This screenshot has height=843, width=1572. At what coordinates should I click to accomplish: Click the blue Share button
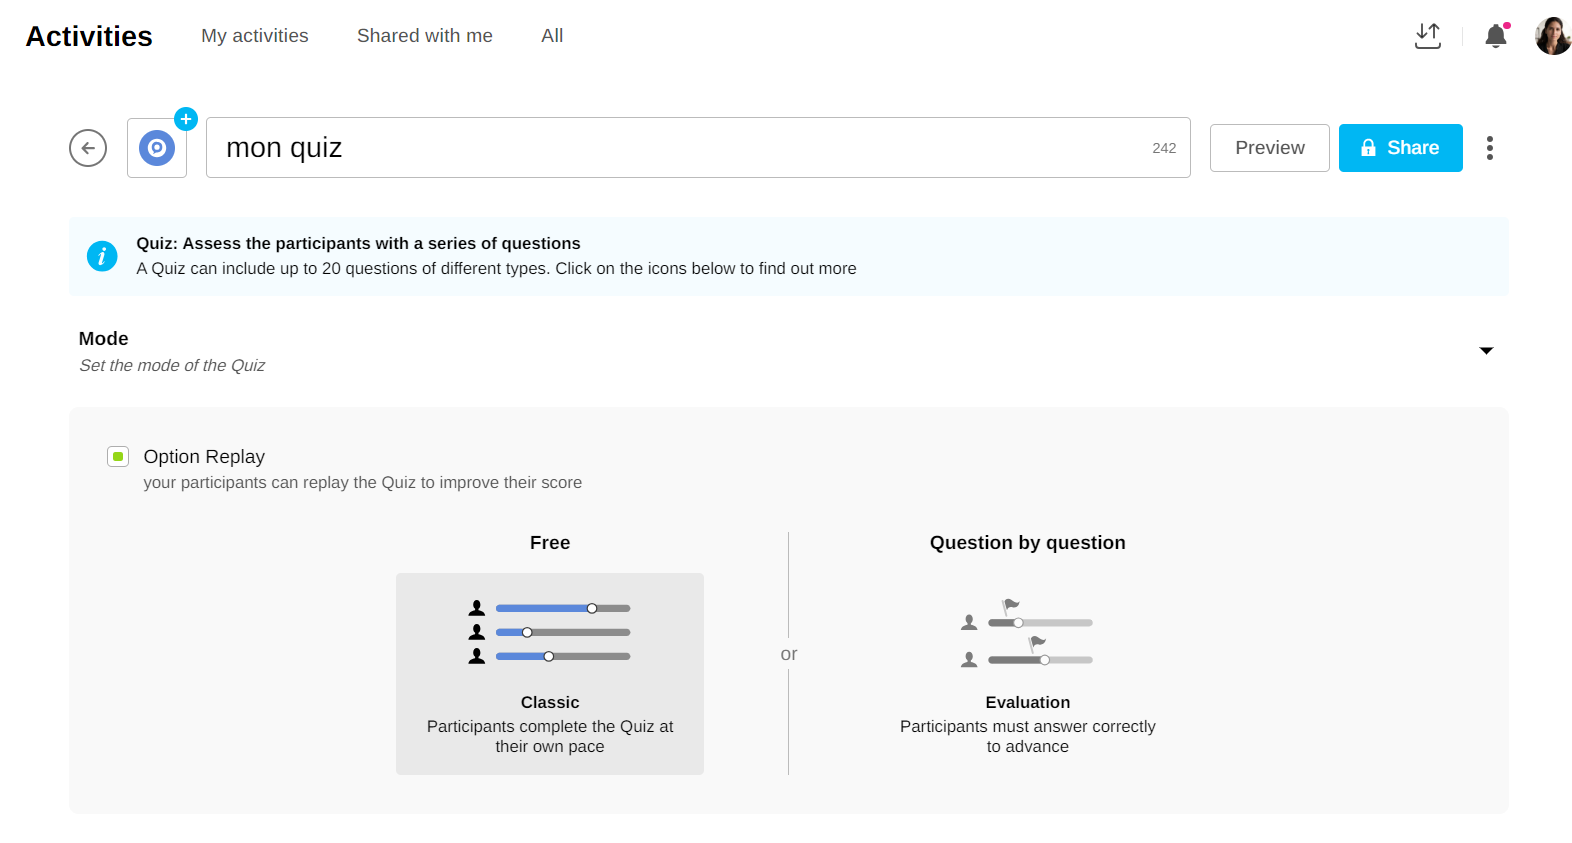[x=1400, y=148]
